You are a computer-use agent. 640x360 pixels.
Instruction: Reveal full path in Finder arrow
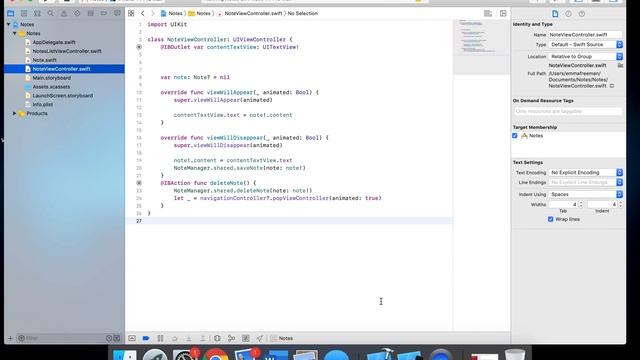pos(612,86)
